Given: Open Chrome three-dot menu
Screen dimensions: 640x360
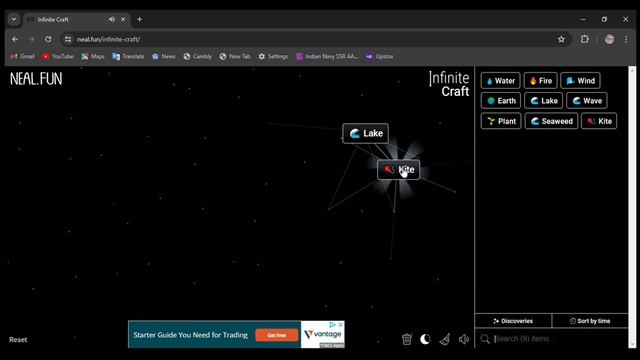Looking at the screenshot, I should pyautogui.click(x=626, y=39).
